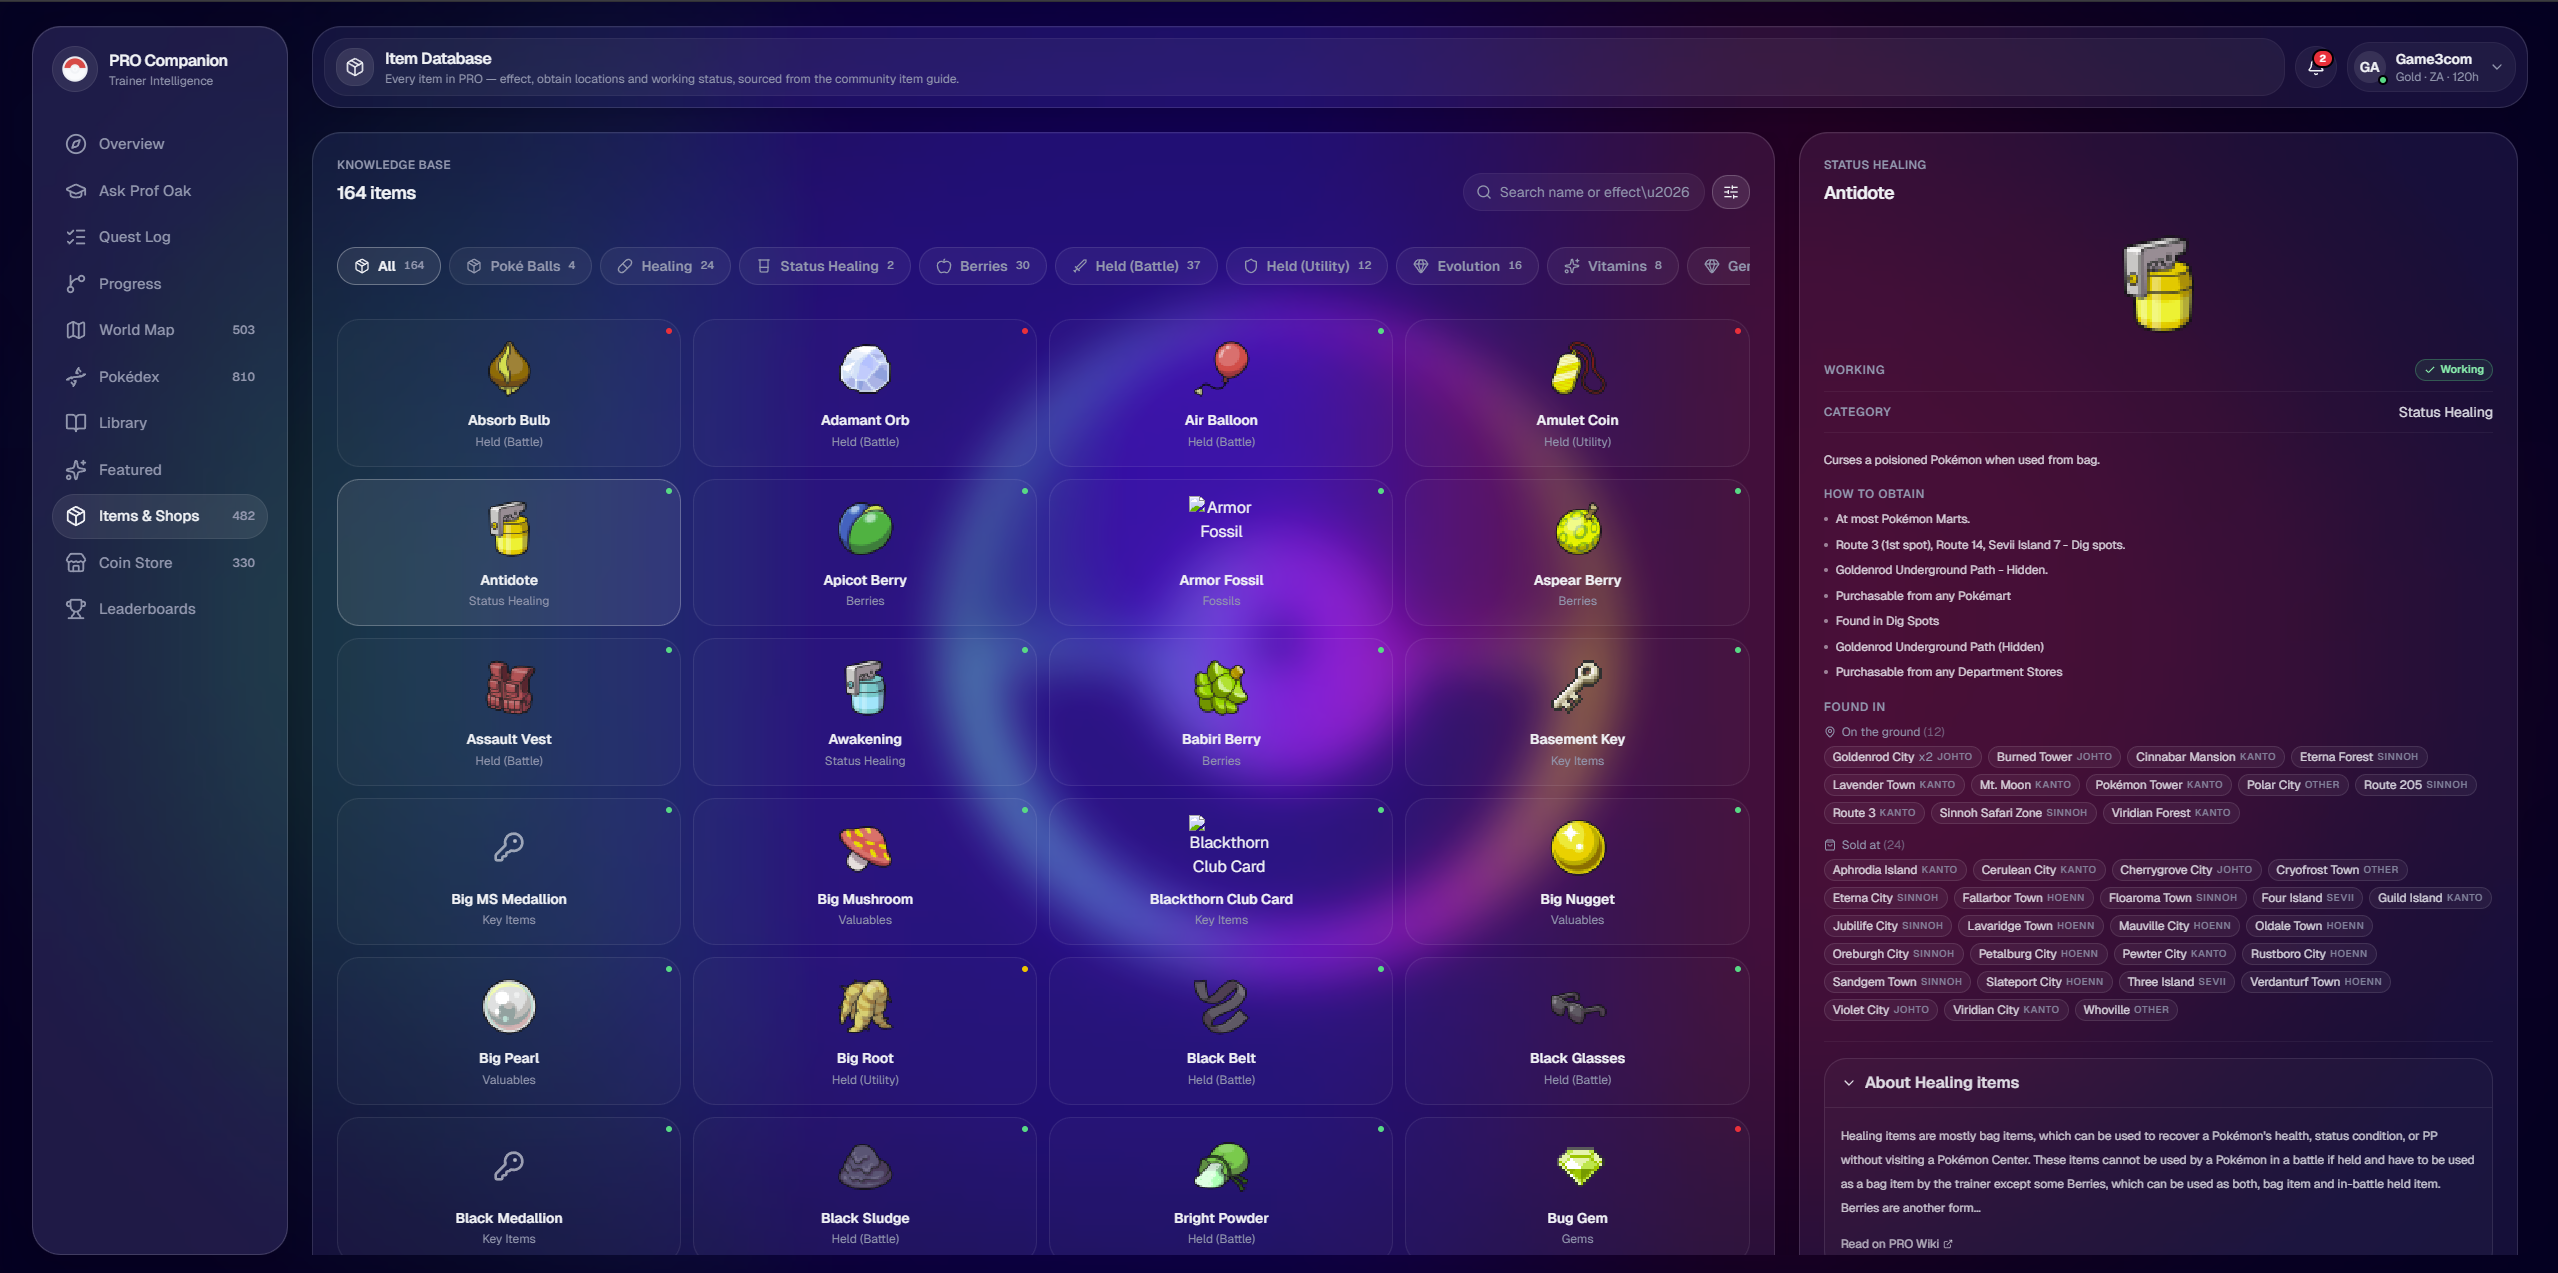Toggle the Poké Balls filter chip

click(x=520, y=266)
